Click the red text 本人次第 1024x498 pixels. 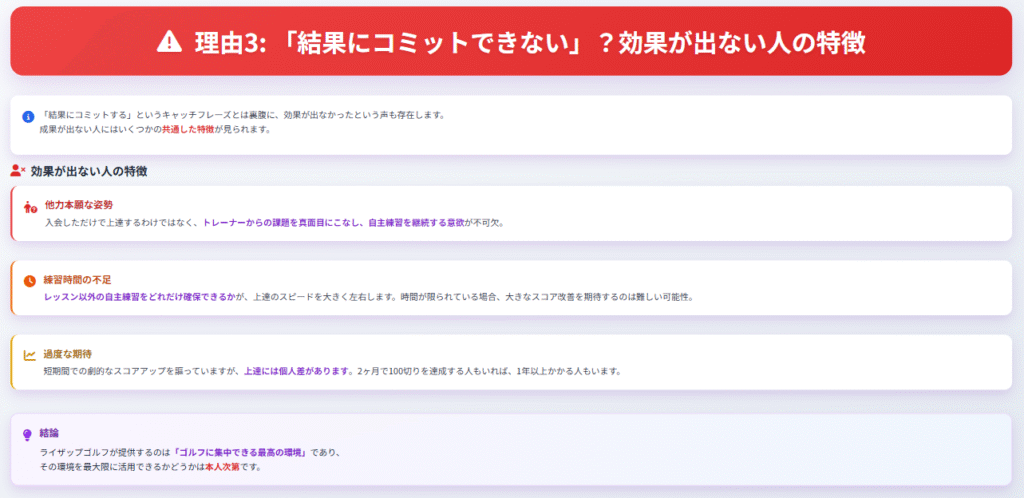(x=222, y=467)
